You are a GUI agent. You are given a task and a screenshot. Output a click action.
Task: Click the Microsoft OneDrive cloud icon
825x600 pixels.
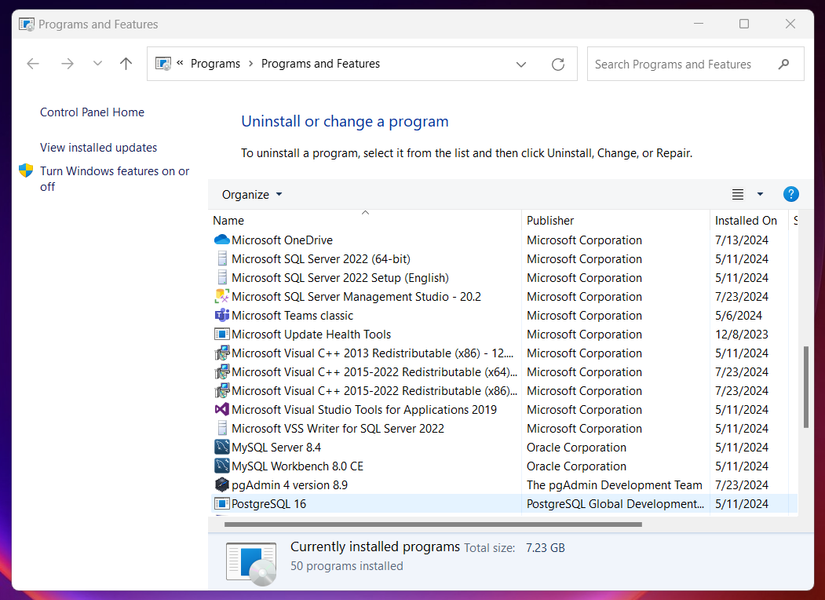pyautogui.click(x=222, y=239)
